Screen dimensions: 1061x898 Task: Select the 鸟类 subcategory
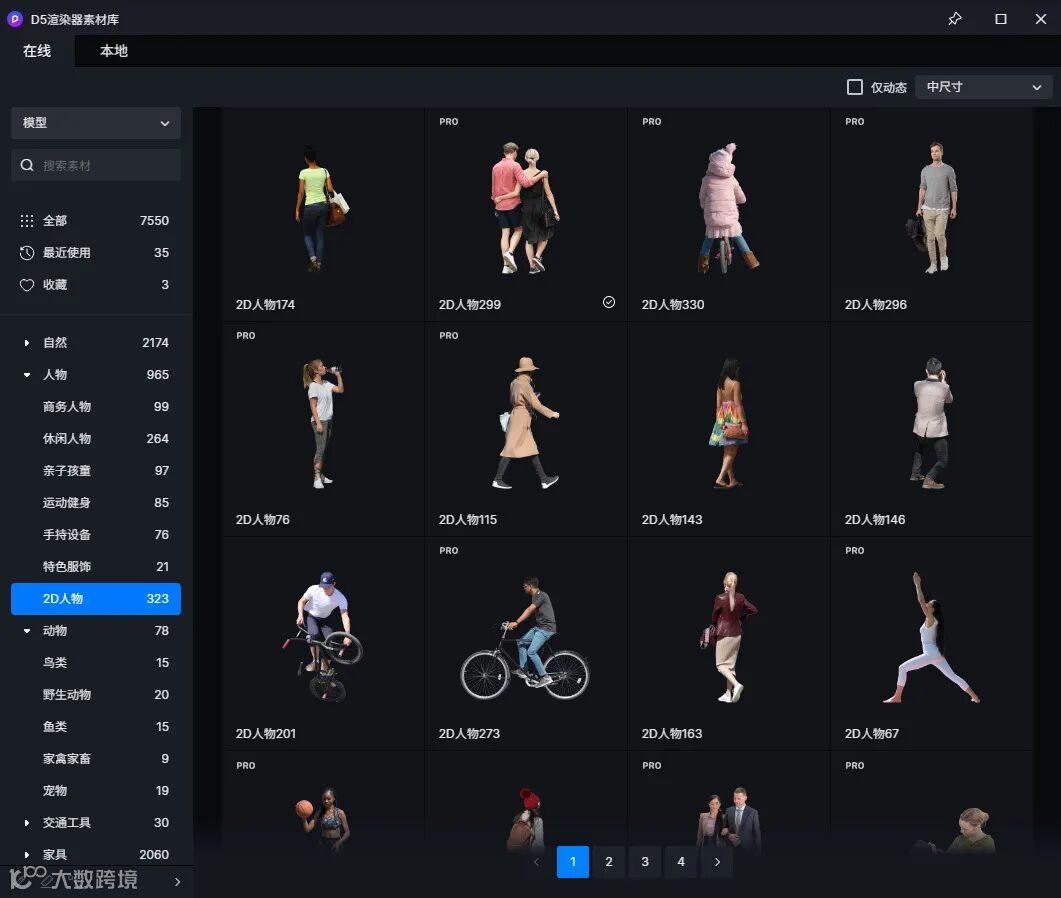(96, 663)
